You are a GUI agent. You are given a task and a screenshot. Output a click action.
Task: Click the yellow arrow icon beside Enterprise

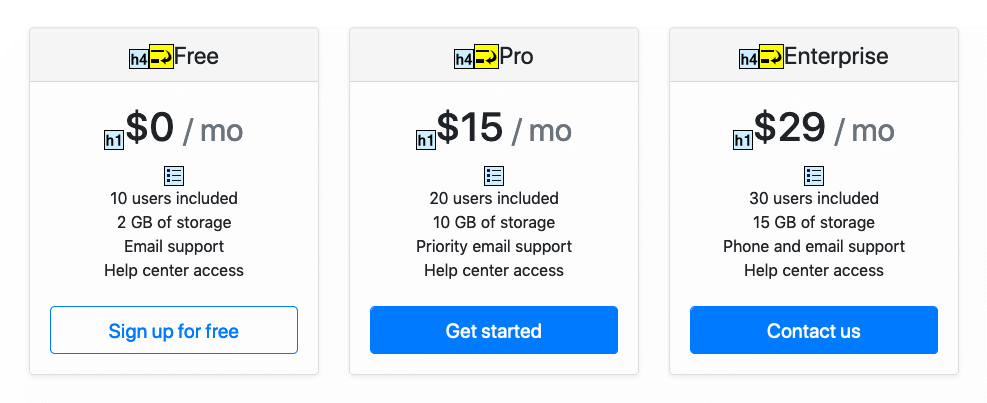tap(771, 57)
